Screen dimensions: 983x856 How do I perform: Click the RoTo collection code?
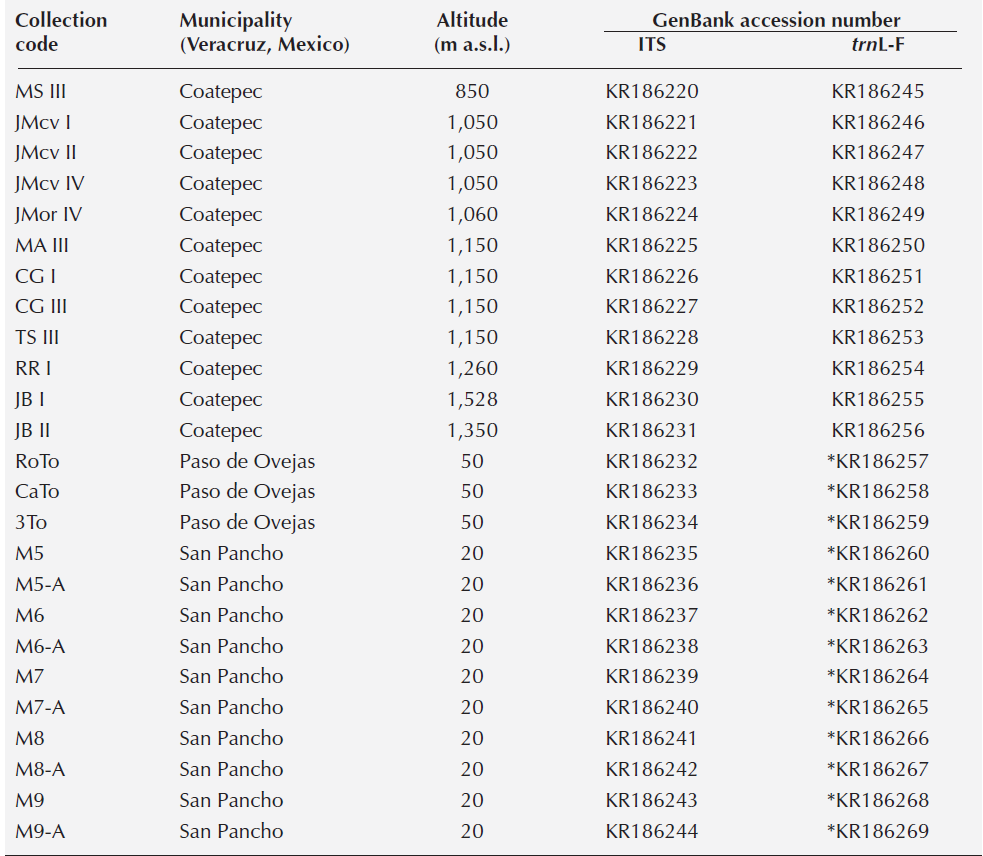pyautogui.click(x=39, y=462)
